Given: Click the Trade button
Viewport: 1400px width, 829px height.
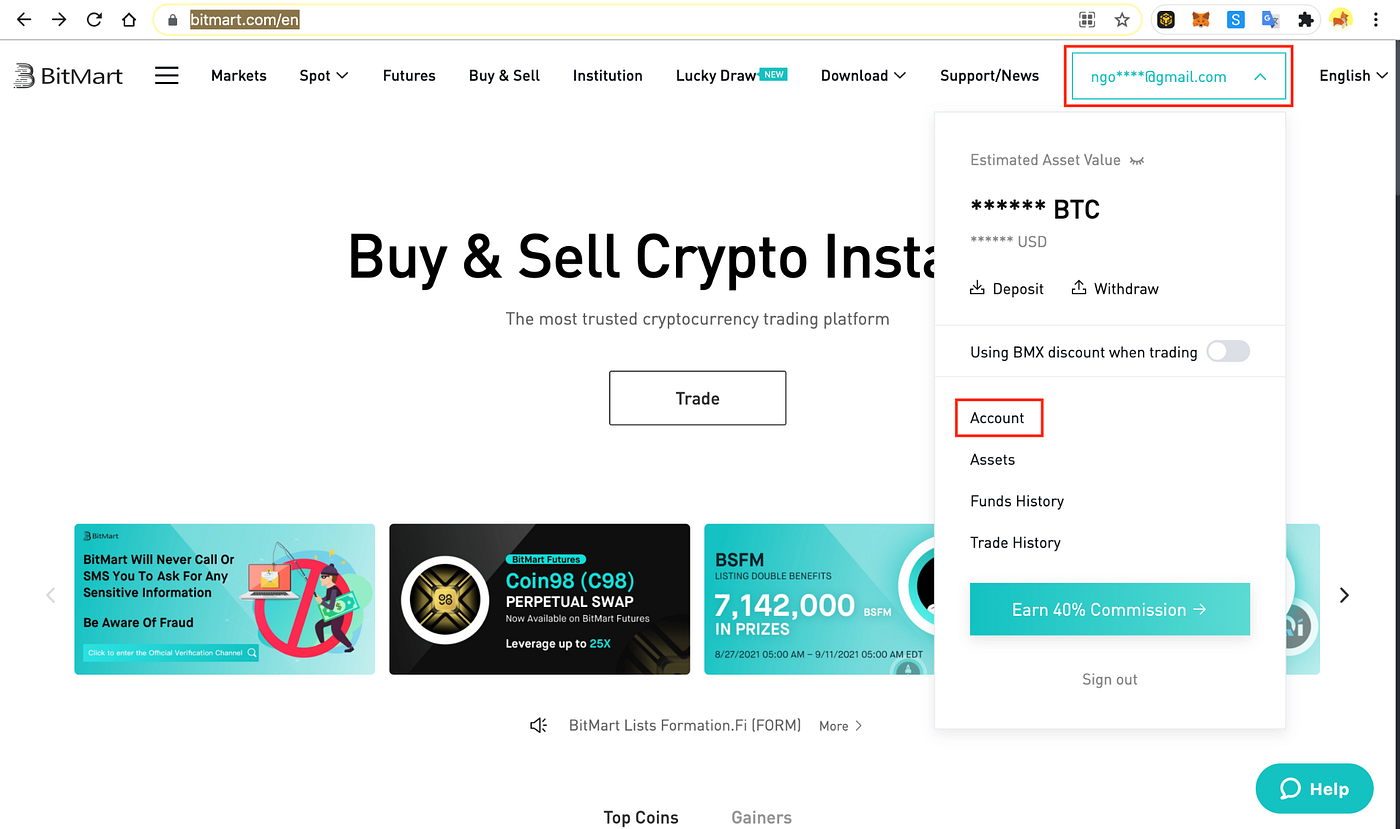Looking at the screenshot, I should pyautogui.click(x=697, y=398).
